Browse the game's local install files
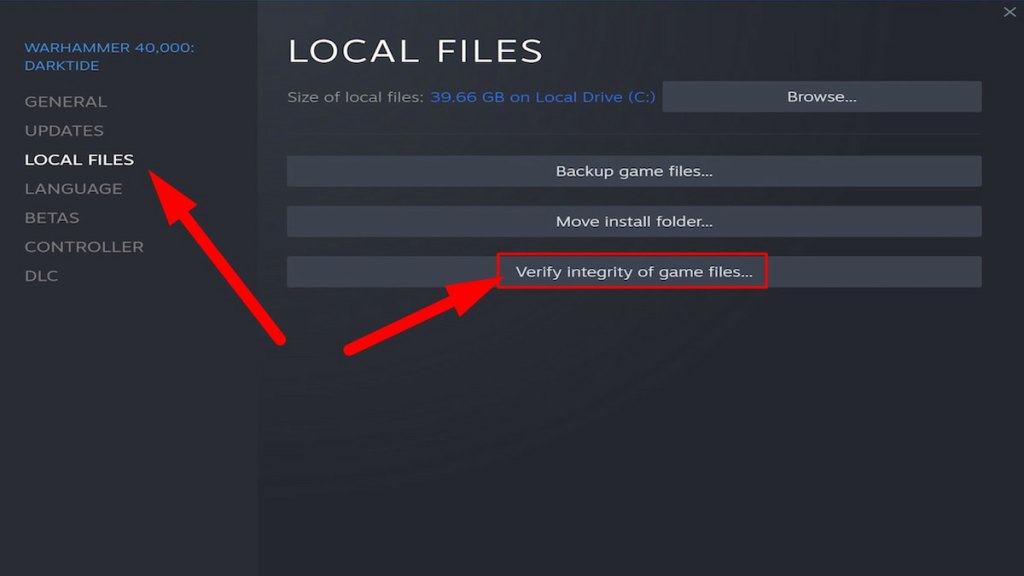The height and width of the screenshot is (576, 1024). (822, 97)
